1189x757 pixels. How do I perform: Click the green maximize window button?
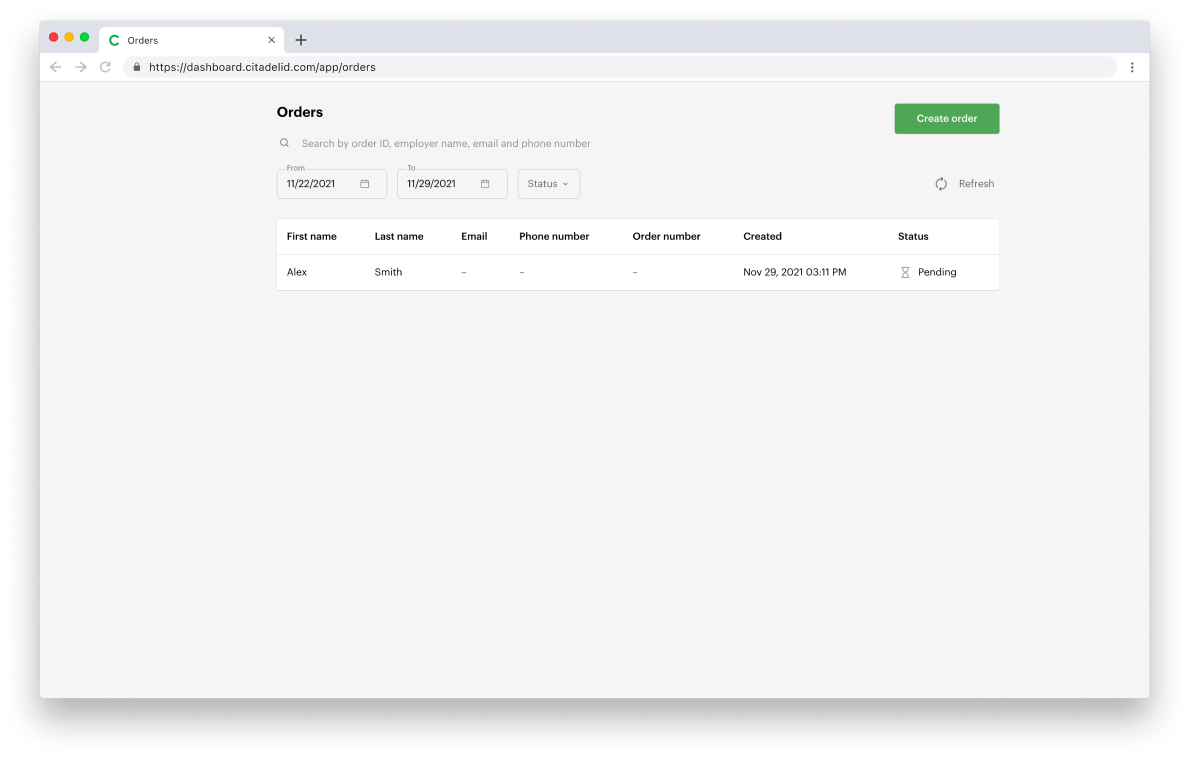84,37
